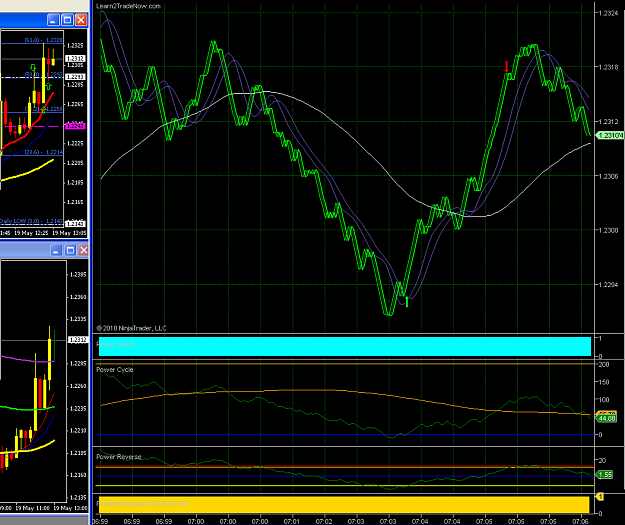Click the '19 May 12:25' time label
Image resolution: width=625 pixels, height=525 pixels.
tap(31, 233)
